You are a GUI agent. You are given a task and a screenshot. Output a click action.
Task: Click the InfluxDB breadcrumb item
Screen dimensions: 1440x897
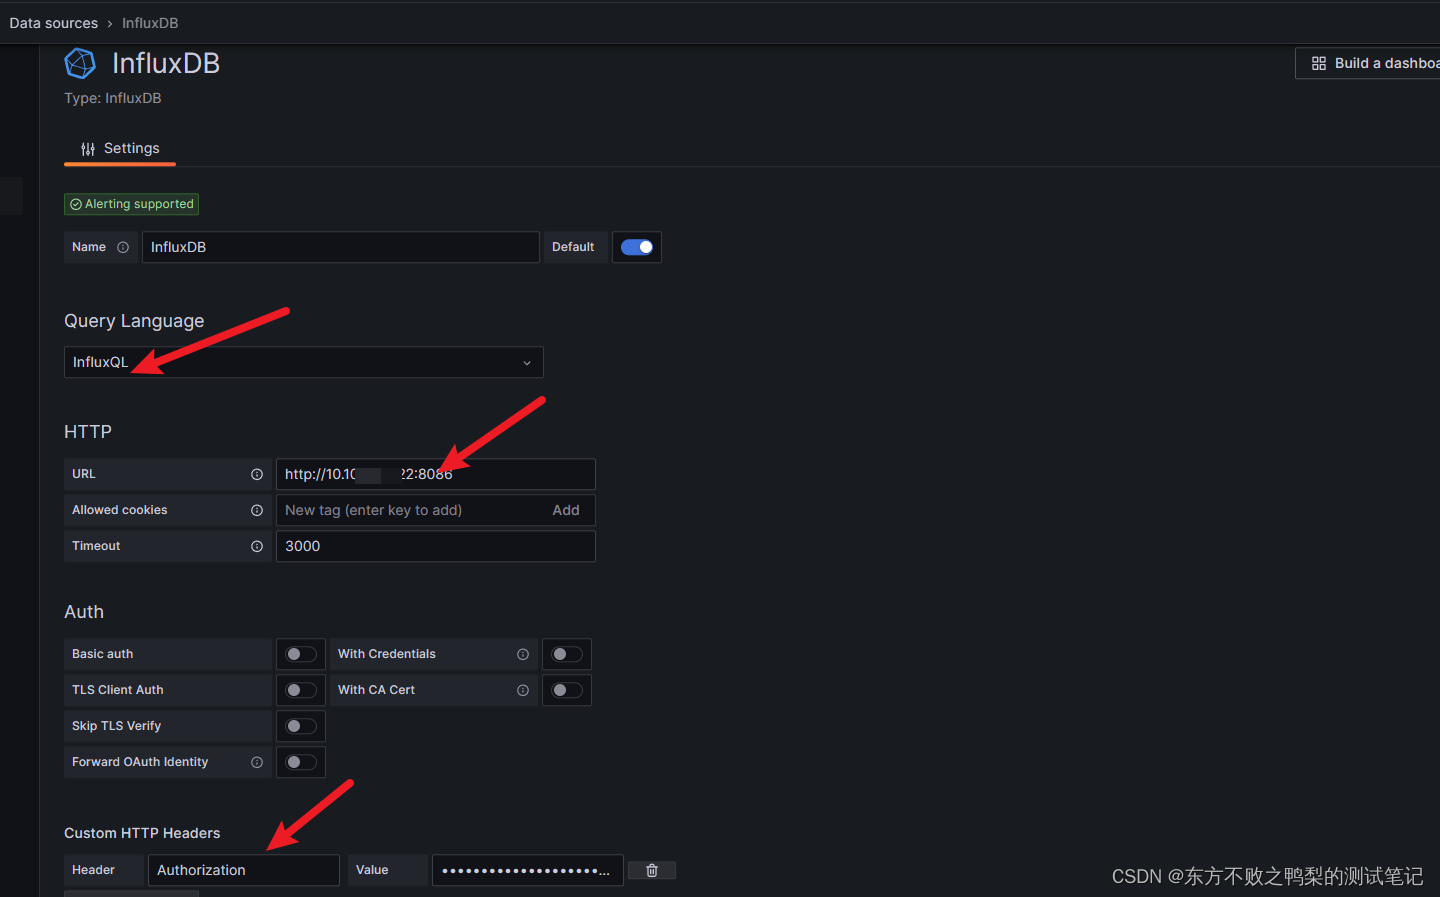150,23
